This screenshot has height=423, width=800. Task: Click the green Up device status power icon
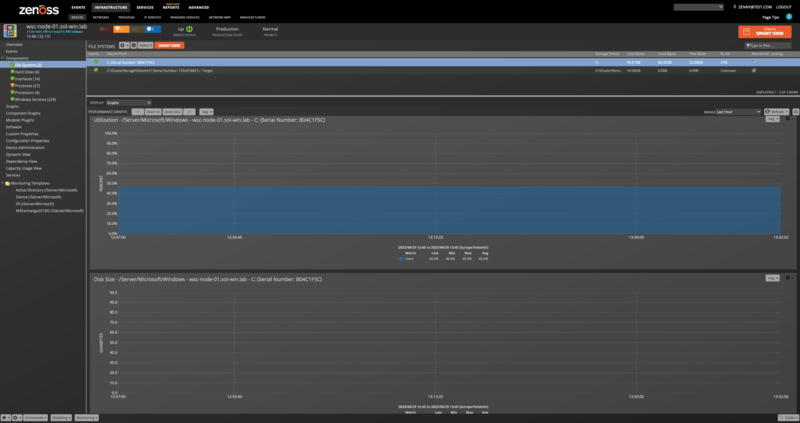189,29
